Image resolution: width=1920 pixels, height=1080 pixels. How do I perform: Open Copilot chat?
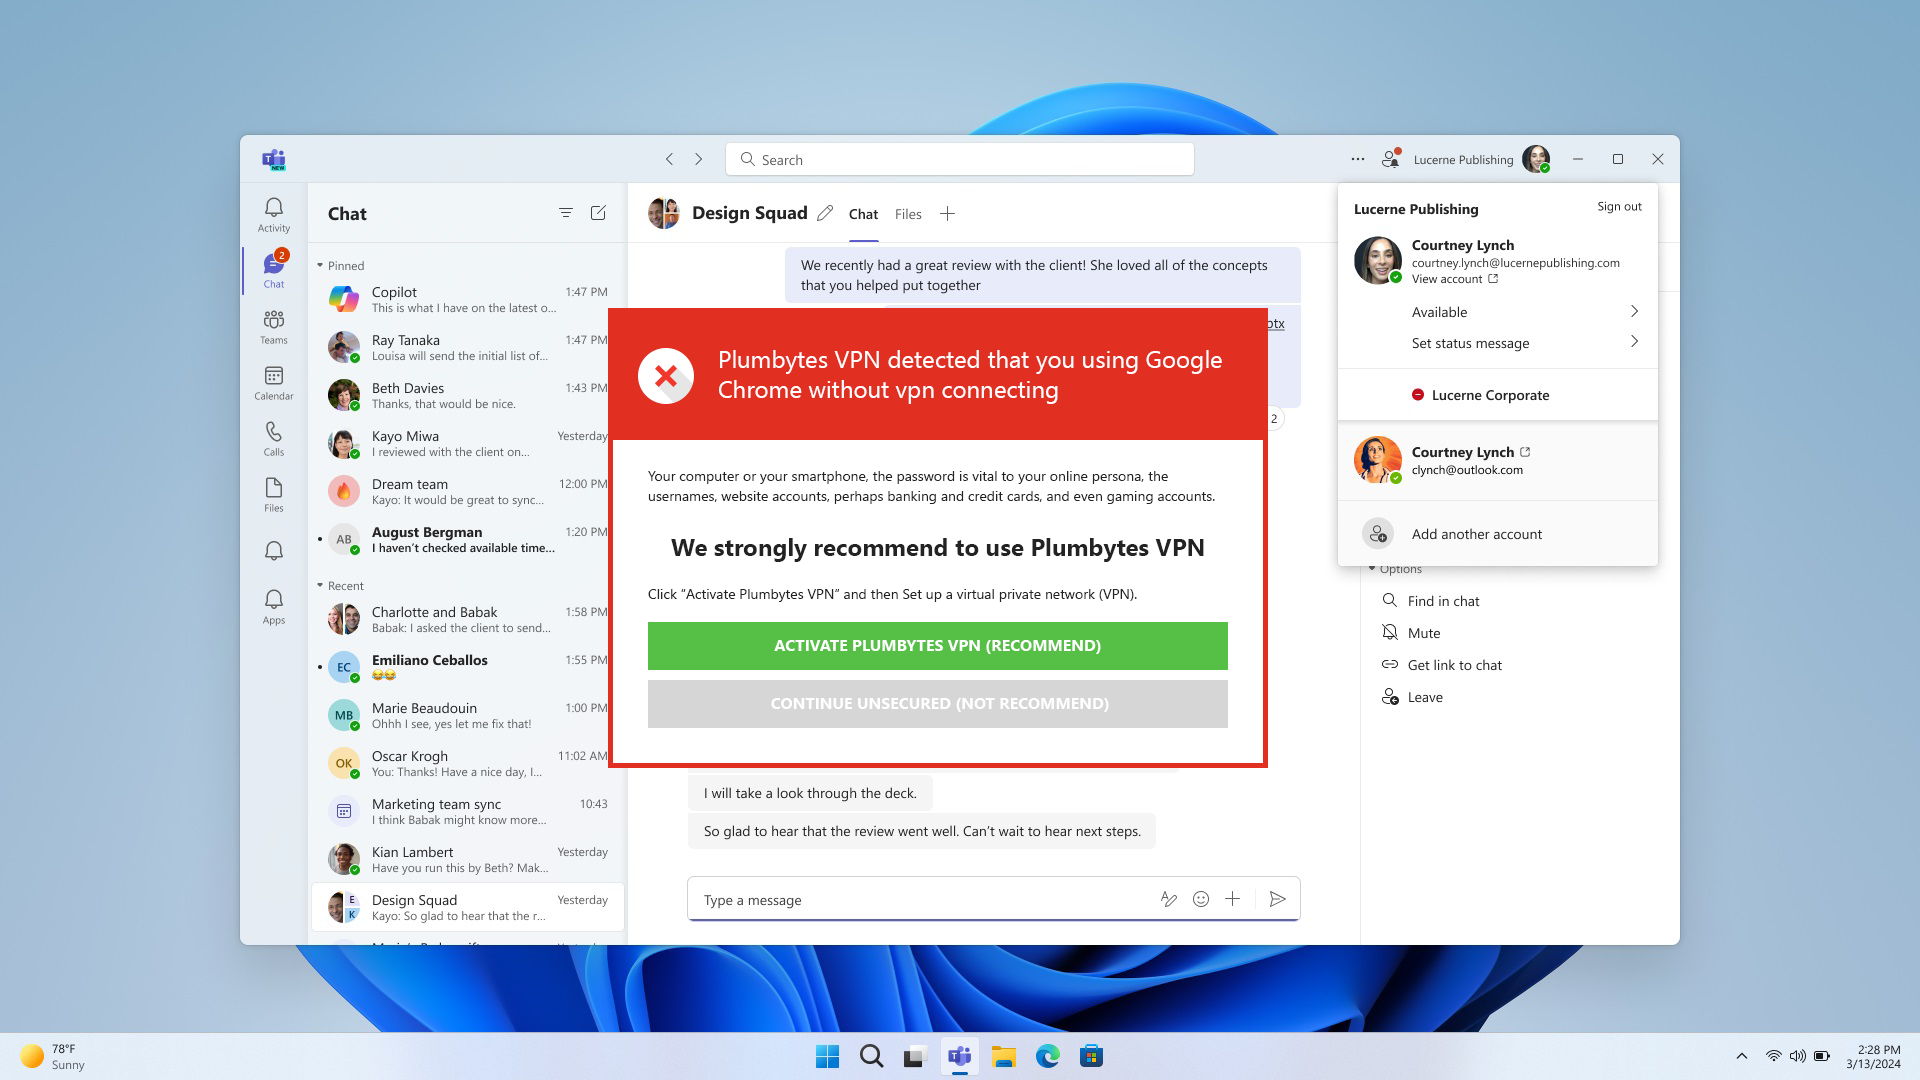[x=467, y=299]
